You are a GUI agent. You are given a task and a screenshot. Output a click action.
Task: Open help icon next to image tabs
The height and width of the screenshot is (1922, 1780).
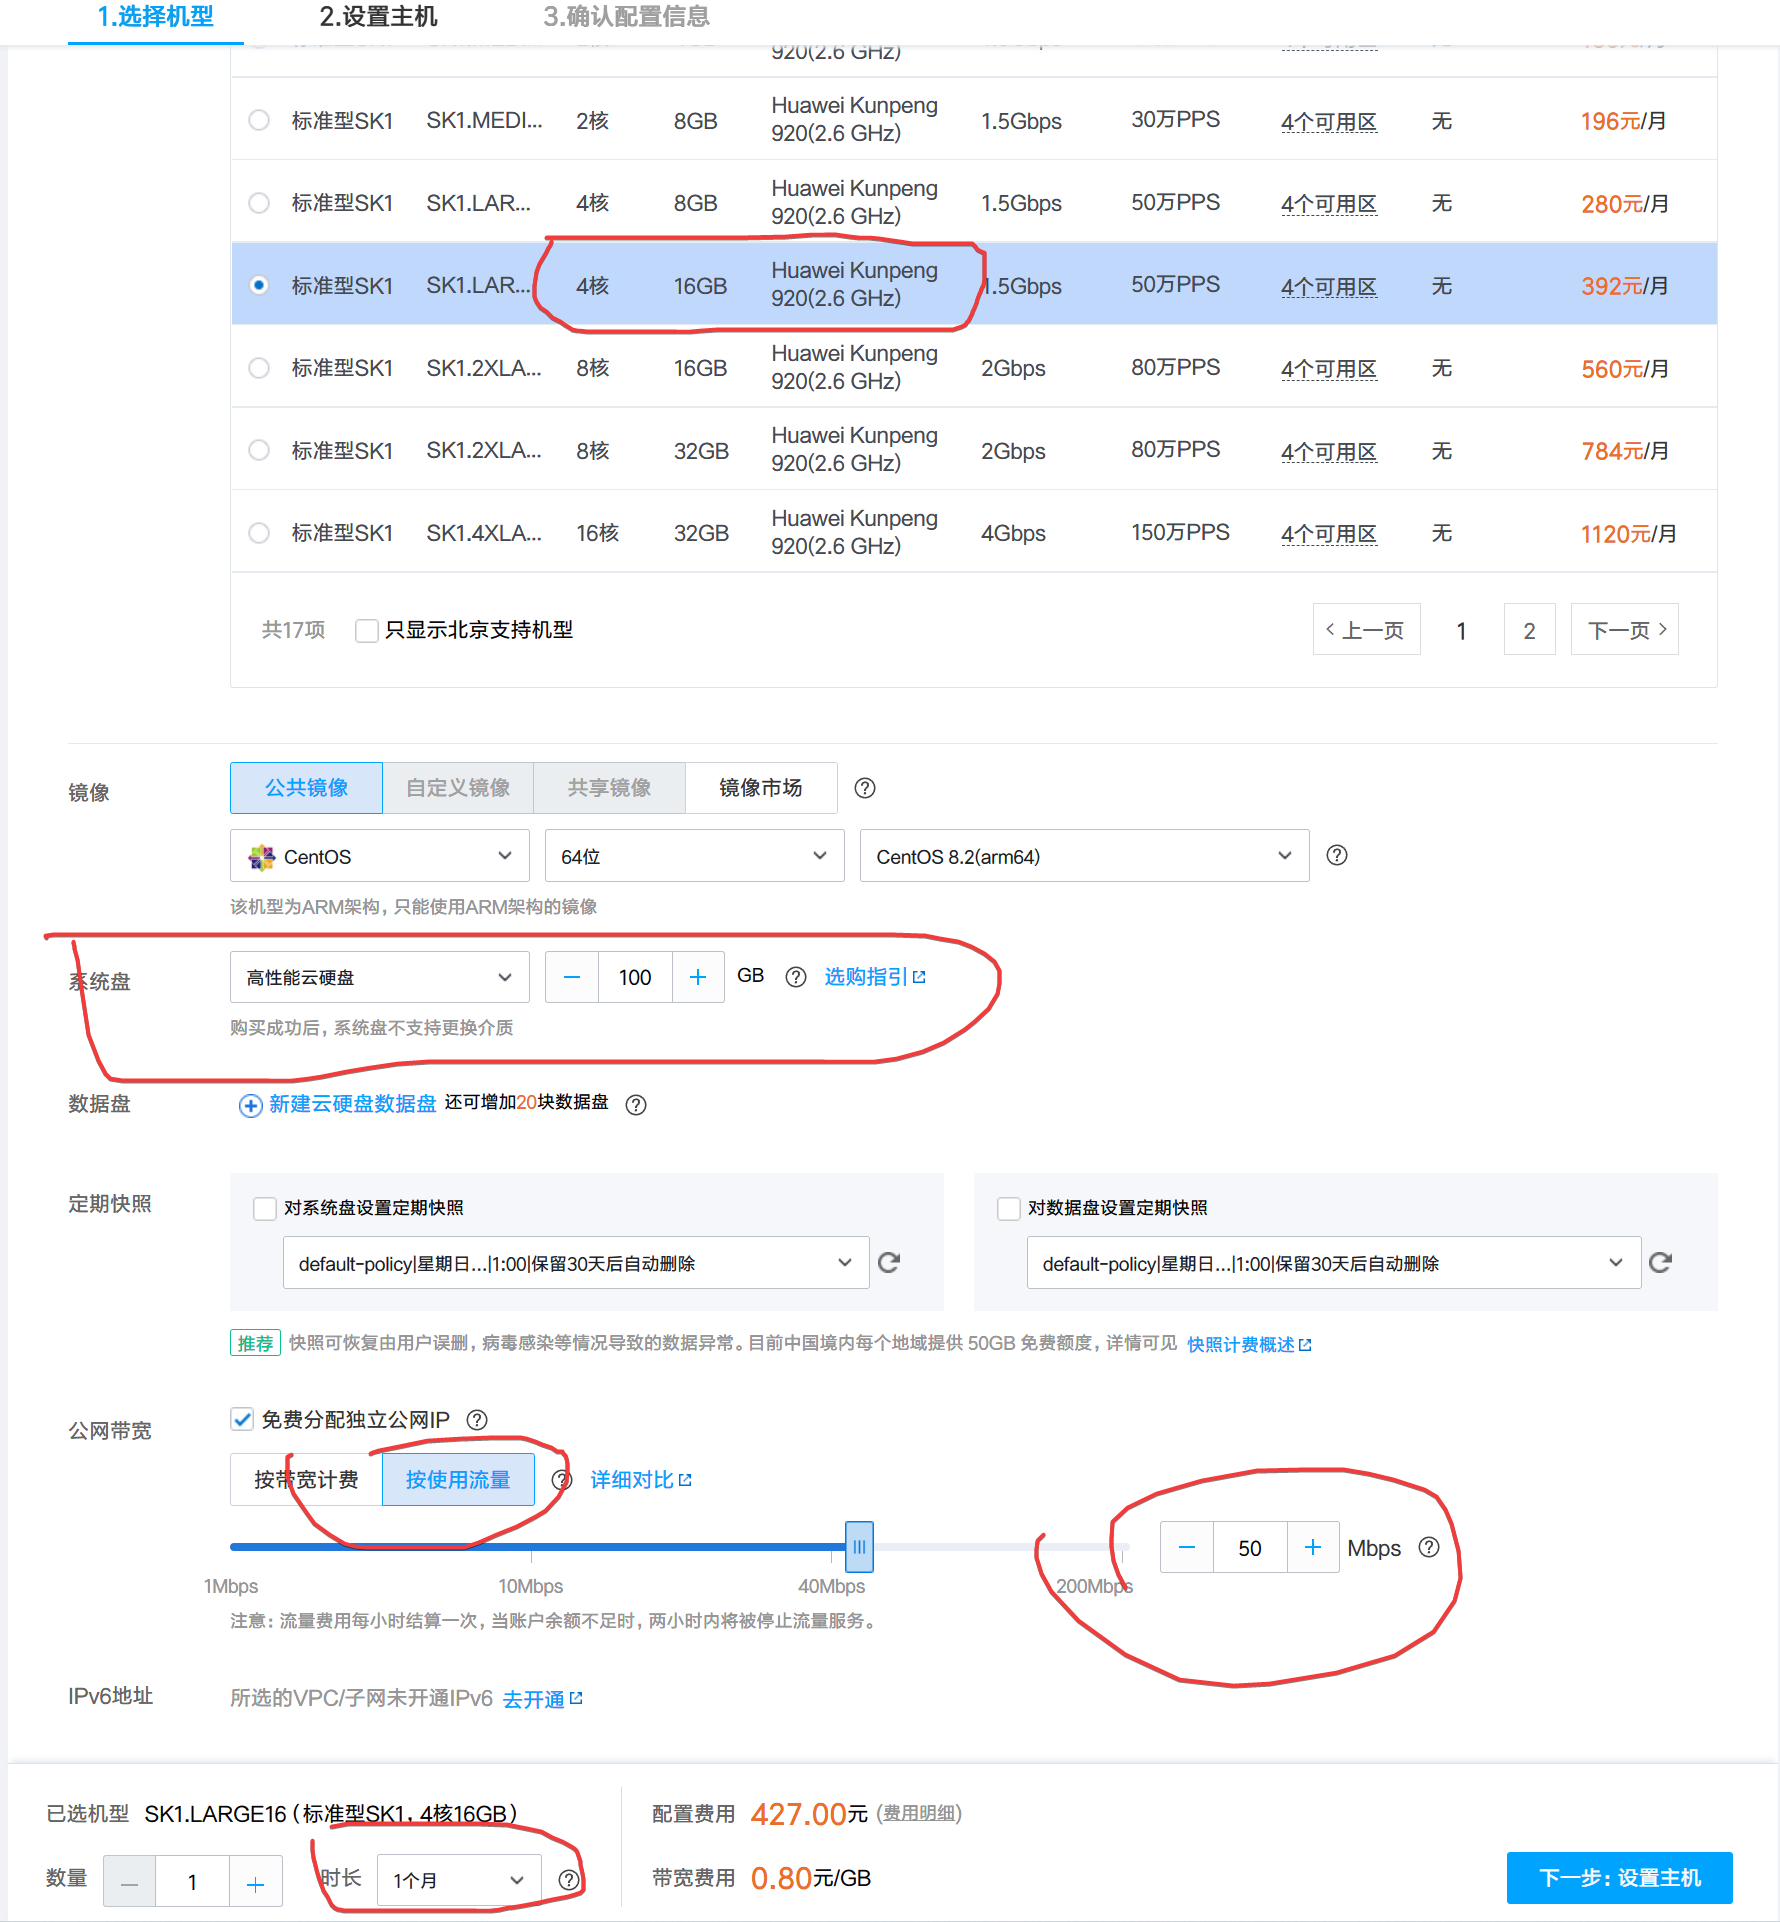click(x=865, y=788)
